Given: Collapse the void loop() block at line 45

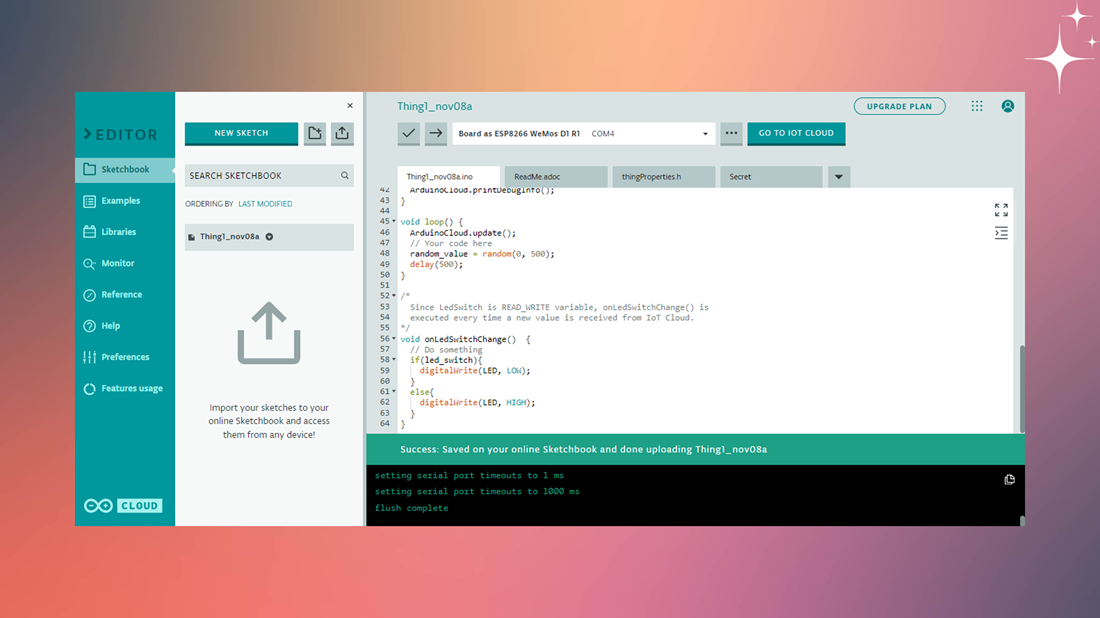Looking at the screenshot, I should (x=394, y=222).
